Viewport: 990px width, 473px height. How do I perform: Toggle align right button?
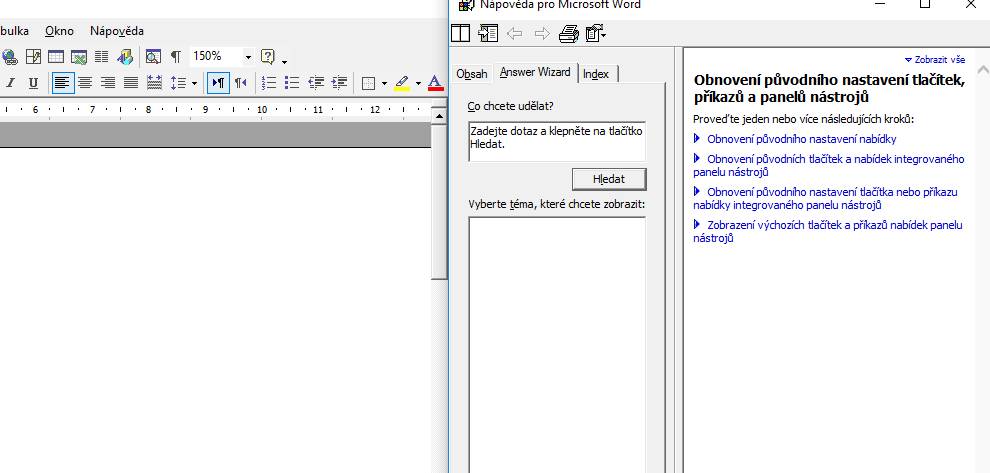click(x=108, y=83)
